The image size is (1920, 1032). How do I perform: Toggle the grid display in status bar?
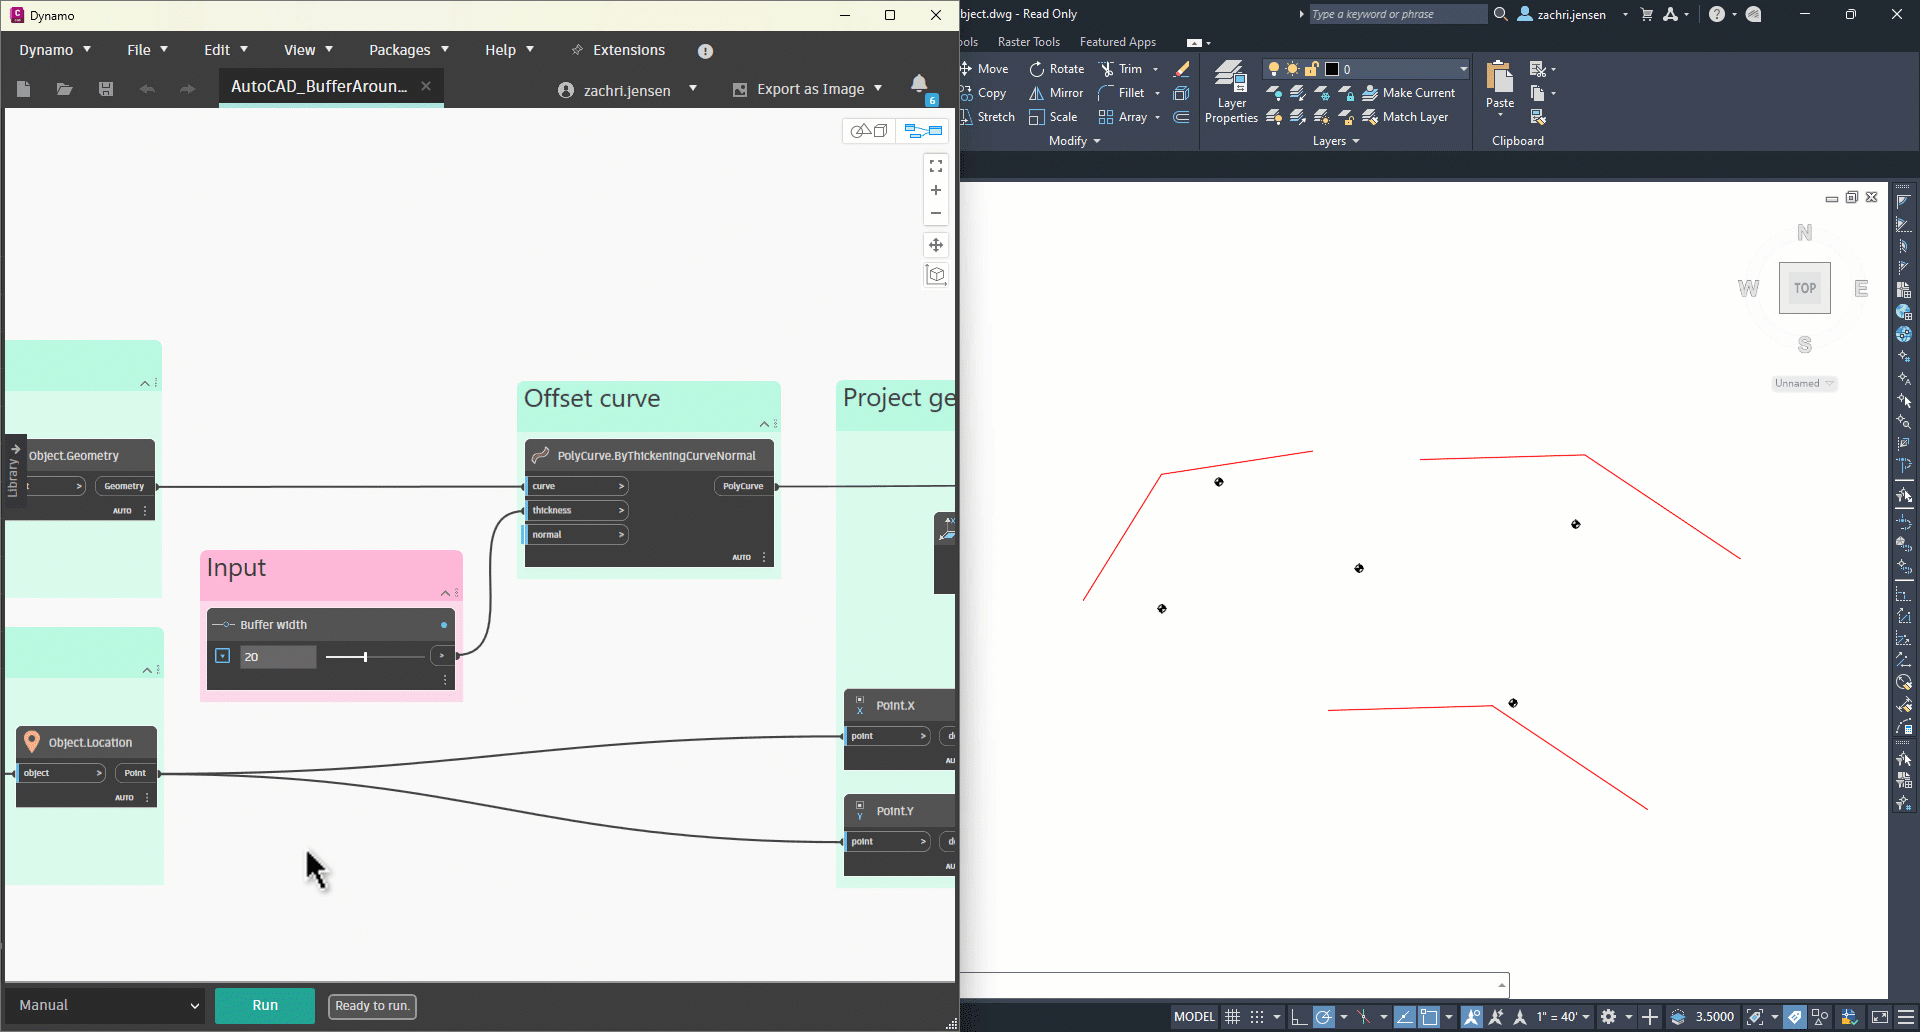click(1233, 1017)
